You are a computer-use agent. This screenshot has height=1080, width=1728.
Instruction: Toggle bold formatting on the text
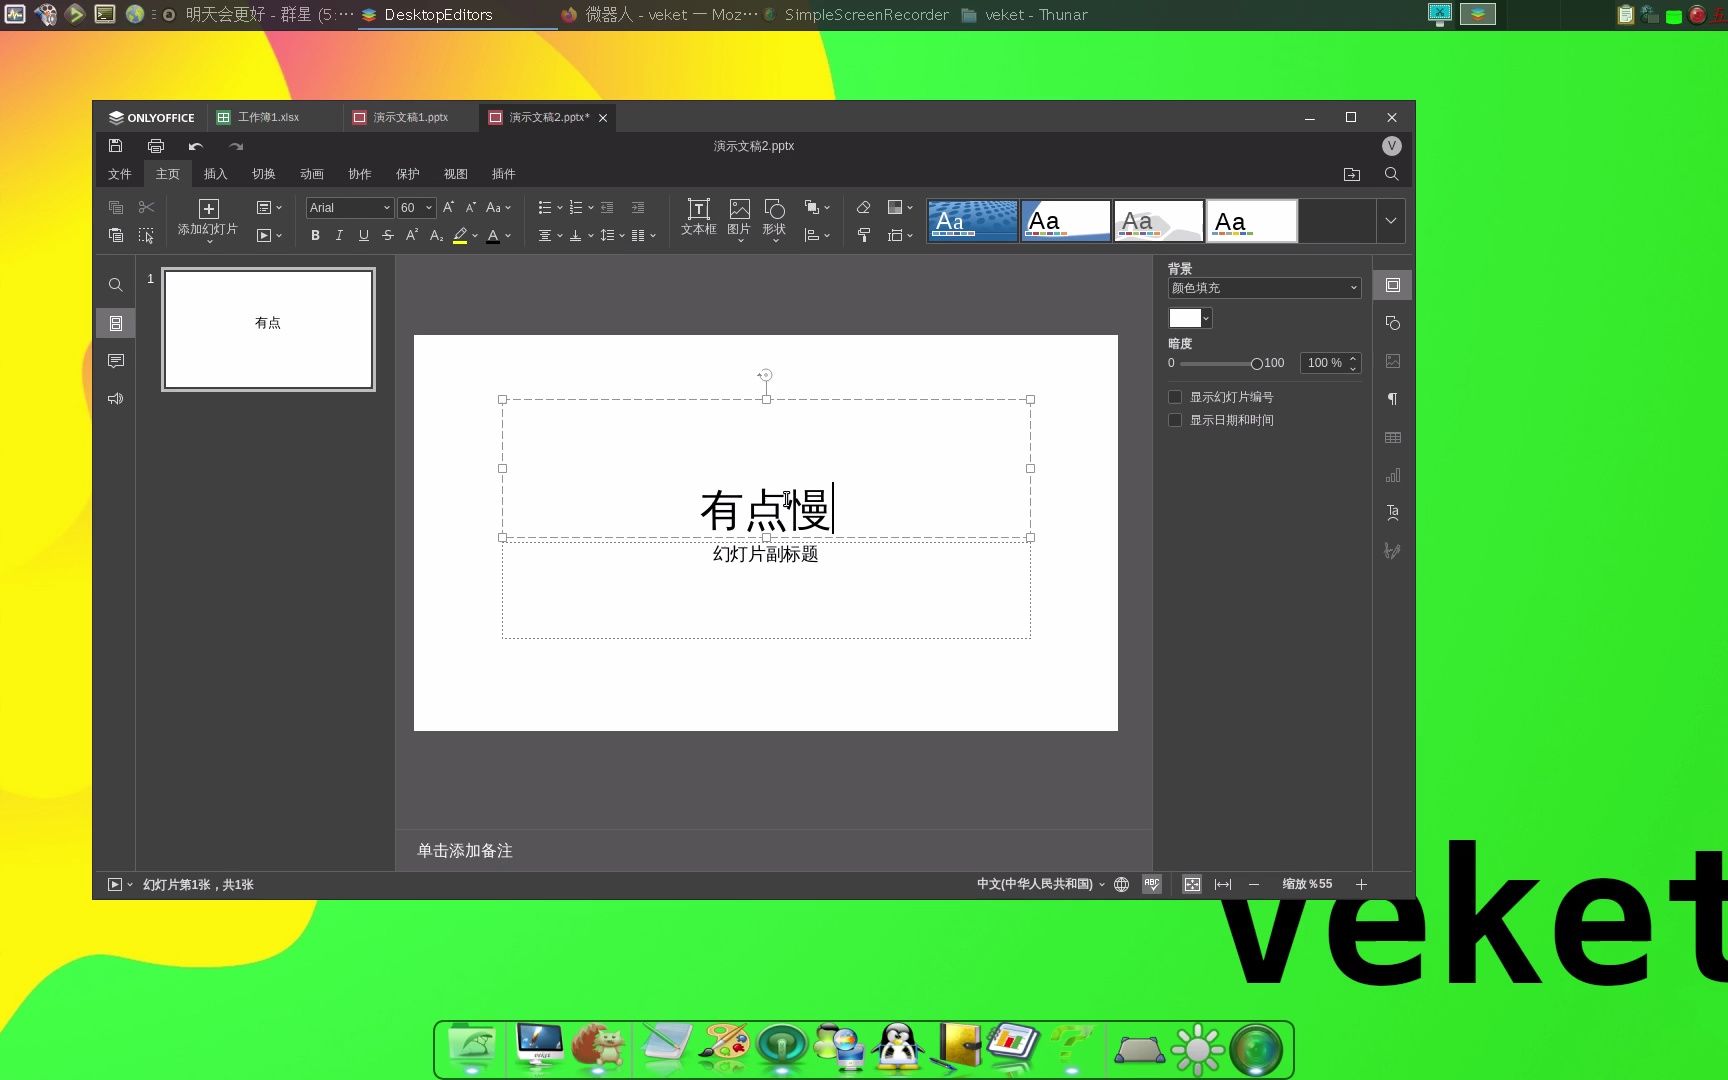pyautogui.click(x=315, y=235)
